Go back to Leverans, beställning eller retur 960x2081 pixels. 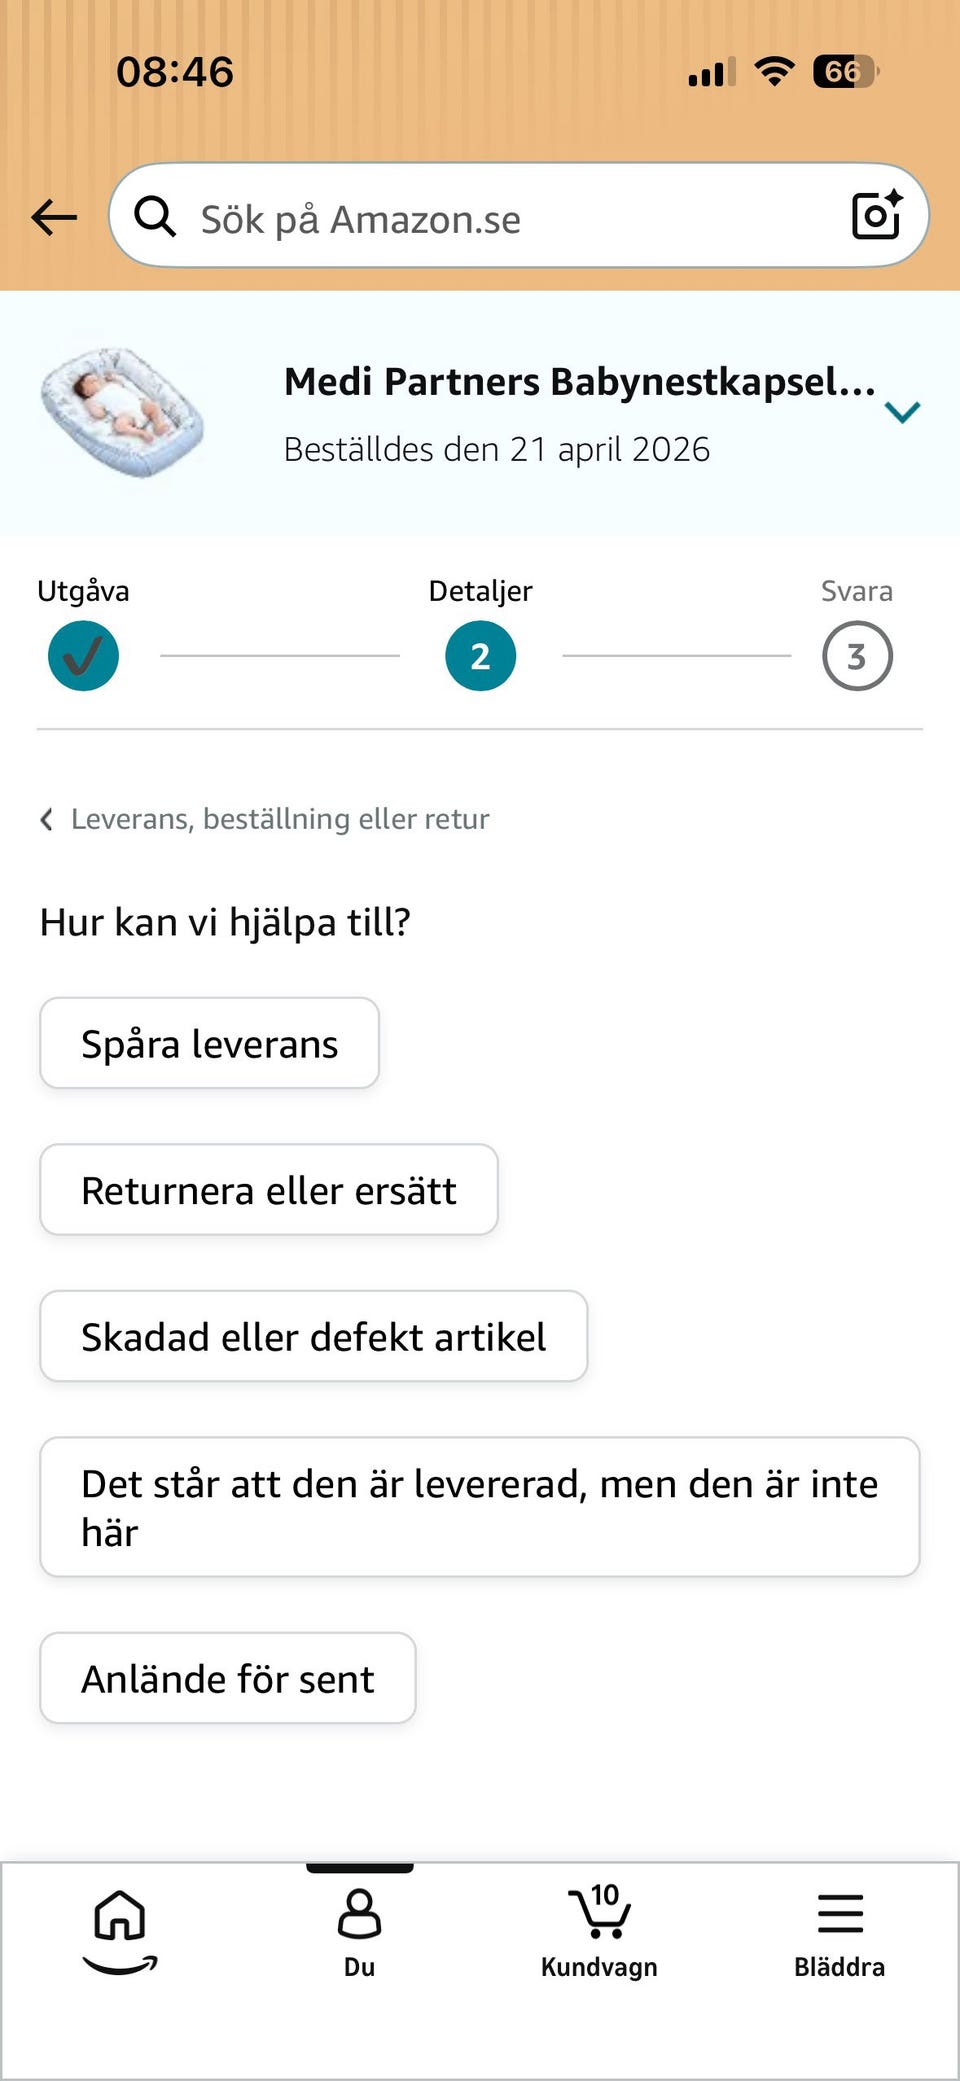point(265,819)
